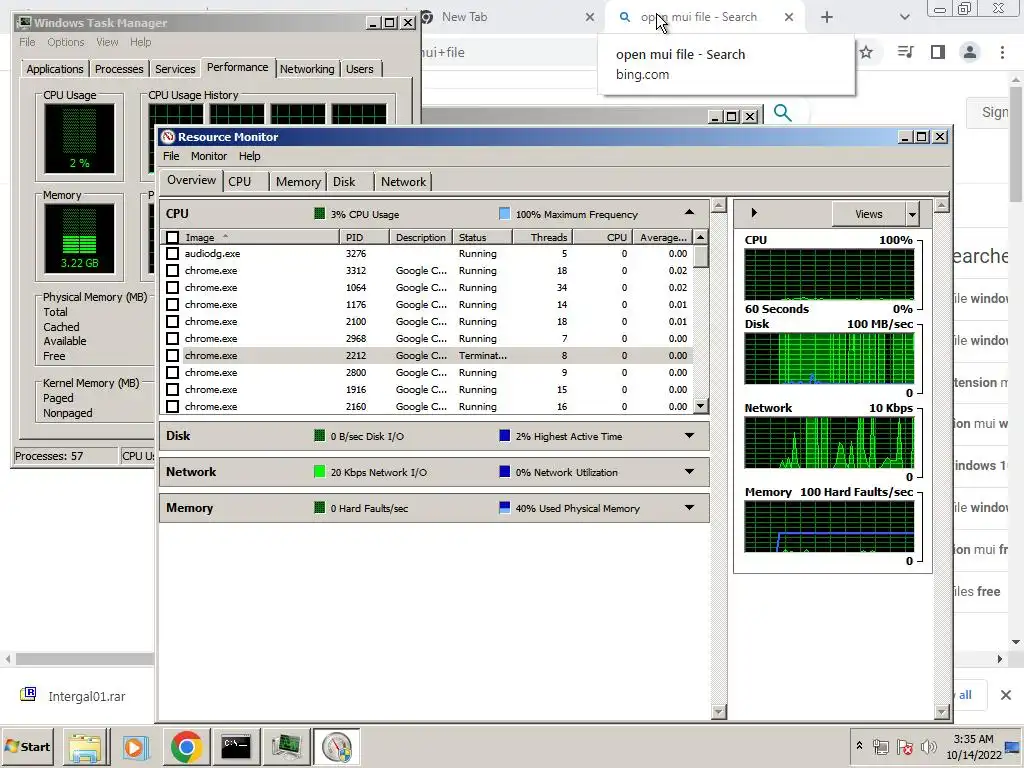Screen dimensions: 1024x768
Task: Tick checkbox for chrome.exe PID 3312
Action: click(172, 270)
